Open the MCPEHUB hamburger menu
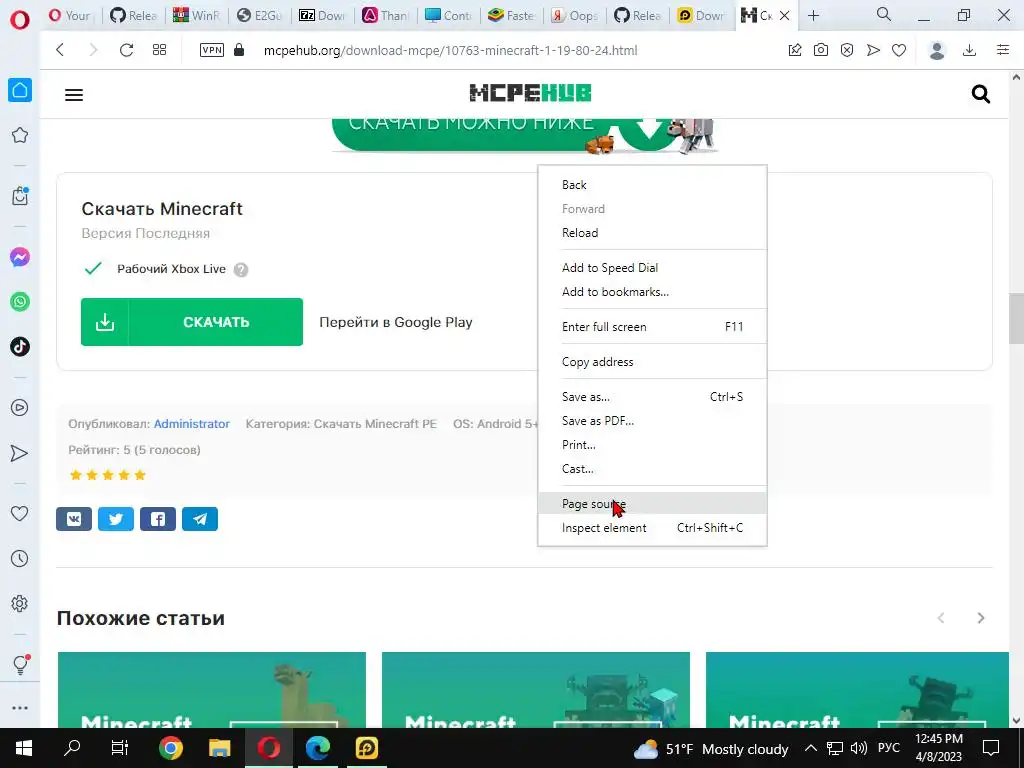 [x=74, y=95]
